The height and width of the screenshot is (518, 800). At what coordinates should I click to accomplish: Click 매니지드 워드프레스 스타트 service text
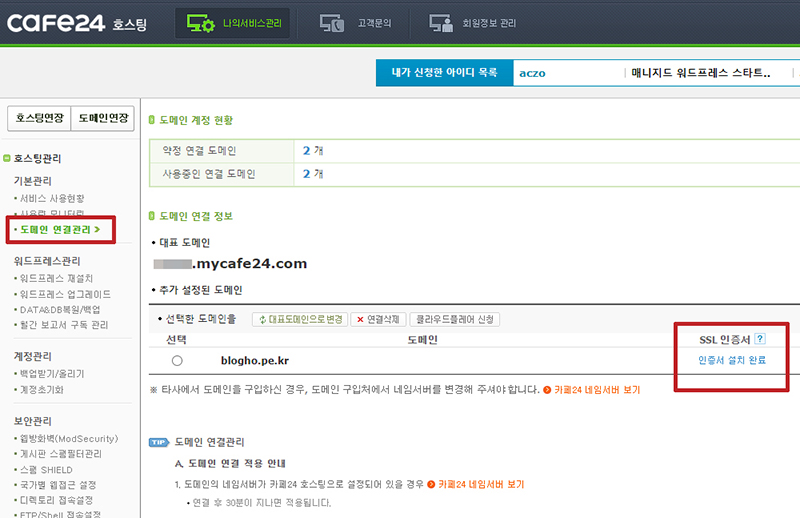[x=701, y=72]
